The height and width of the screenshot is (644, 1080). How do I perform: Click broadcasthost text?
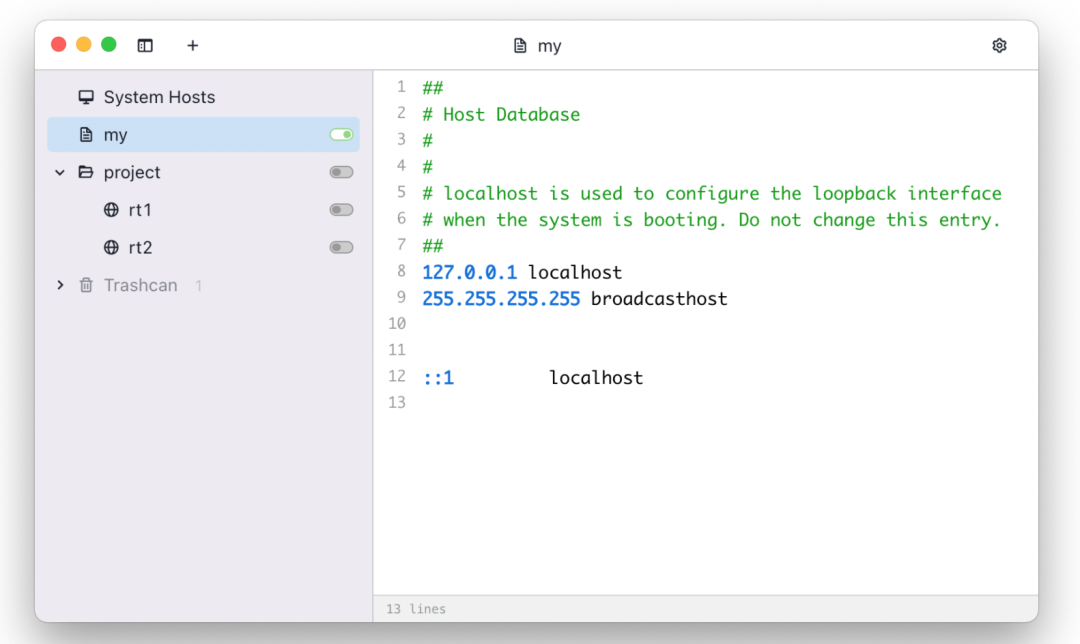click(659, 298)
